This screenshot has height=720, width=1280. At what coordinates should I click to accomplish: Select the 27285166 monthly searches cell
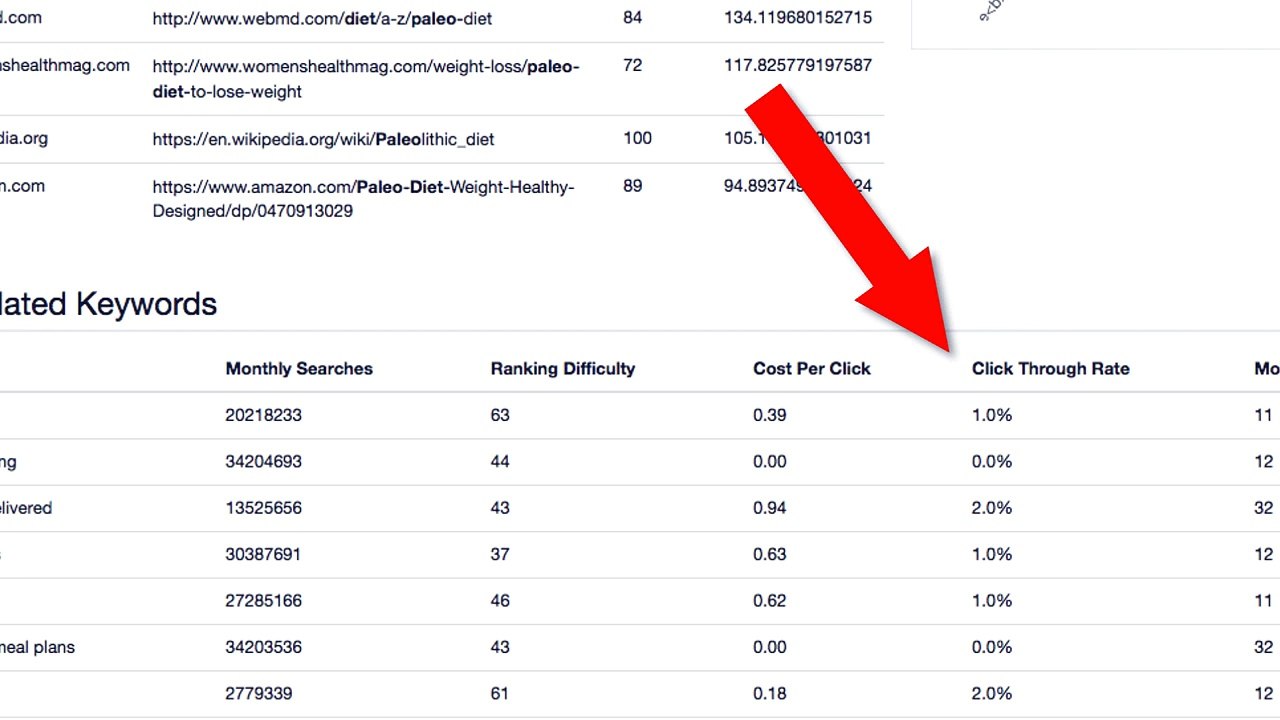263,601
